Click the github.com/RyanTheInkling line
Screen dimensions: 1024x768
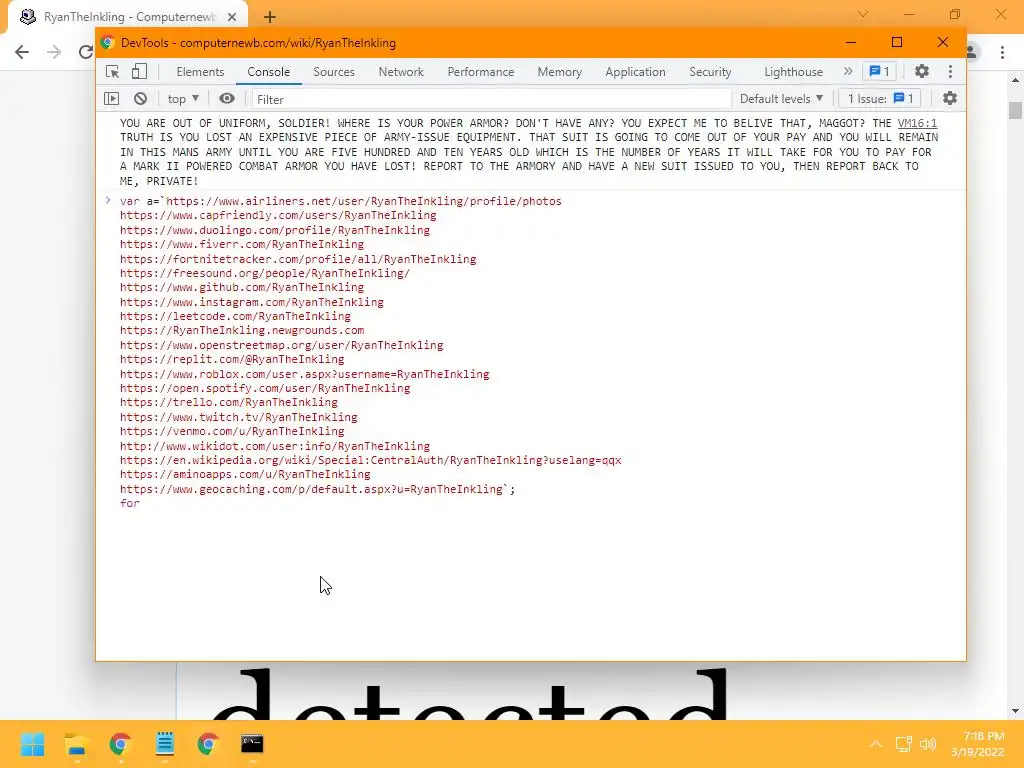tap(242, 287)
